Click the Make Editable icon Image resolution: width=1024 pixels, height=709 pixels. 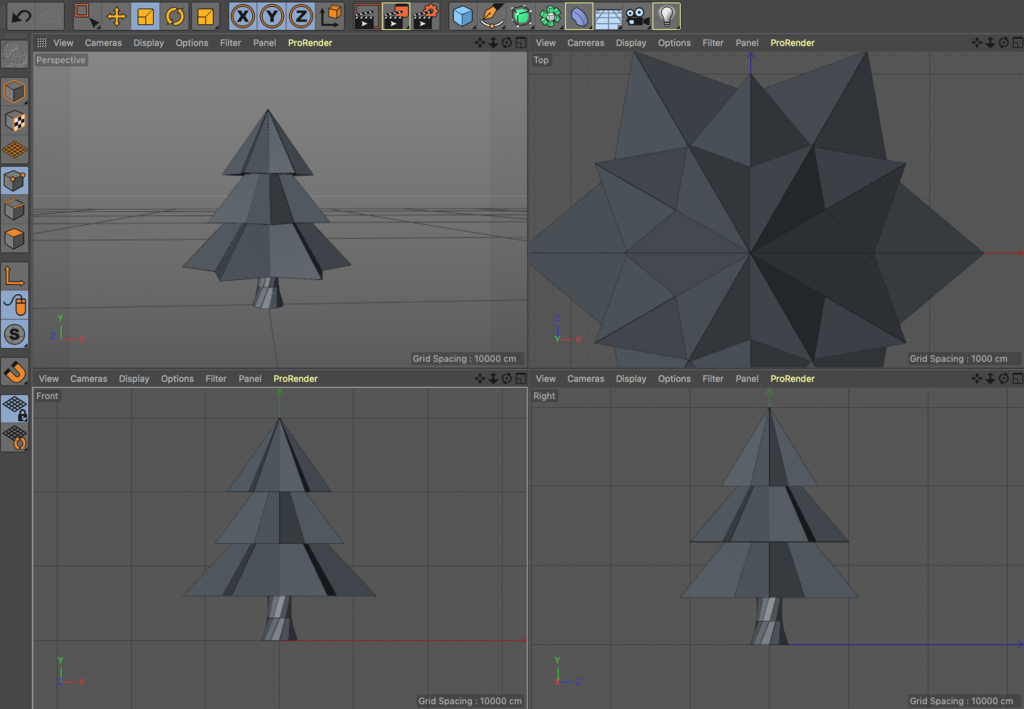[x=14, y=54]
